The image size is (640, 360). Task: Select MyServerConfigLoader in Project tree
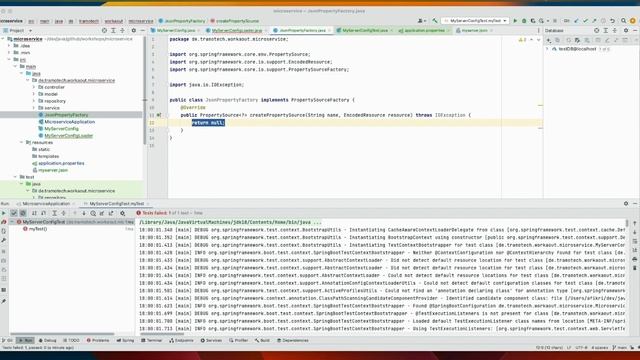(69, 136)
